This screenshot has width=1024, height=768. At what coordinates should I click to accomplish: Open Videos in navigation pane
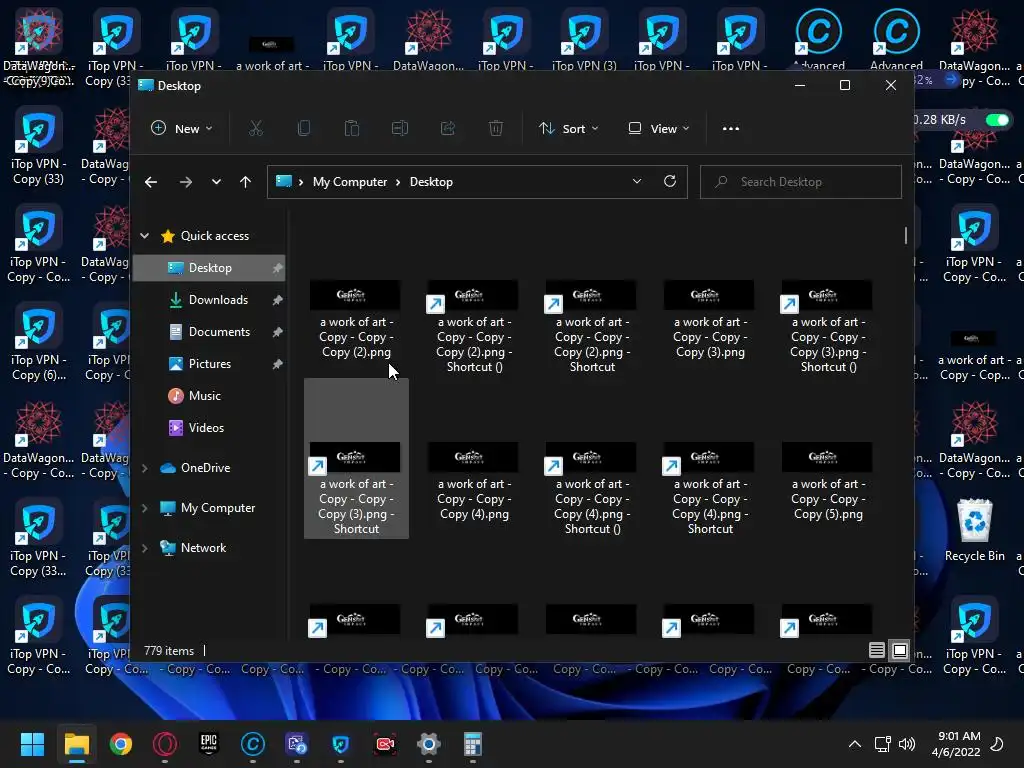click(x=209, y=428)
